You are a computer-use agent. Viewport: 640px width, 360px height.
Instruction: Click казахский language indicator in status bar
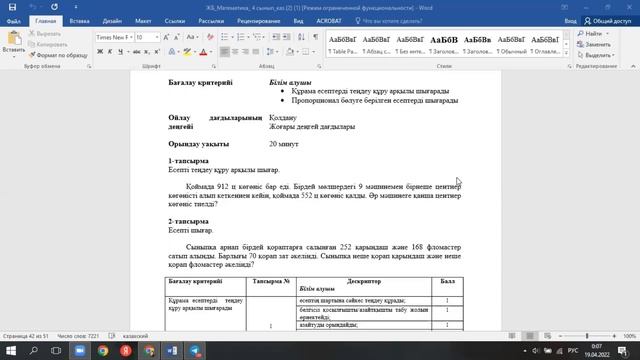136,336
